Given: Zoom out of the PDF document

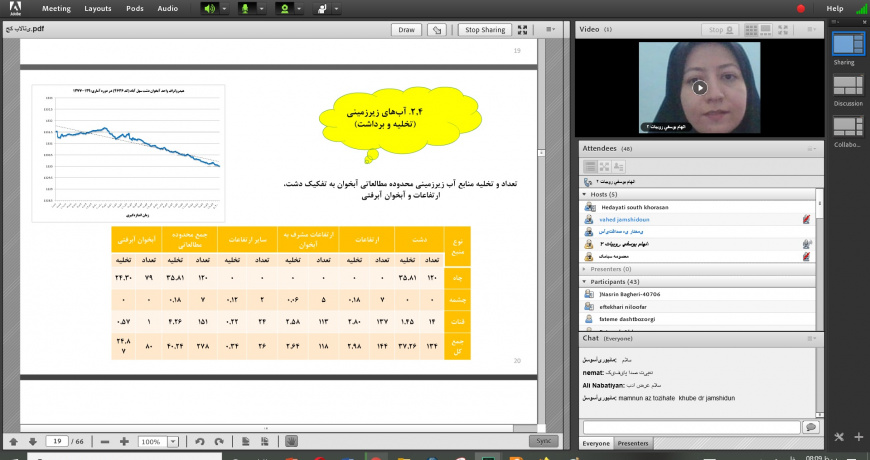Looking at the screenshot, I should (105, 442).
